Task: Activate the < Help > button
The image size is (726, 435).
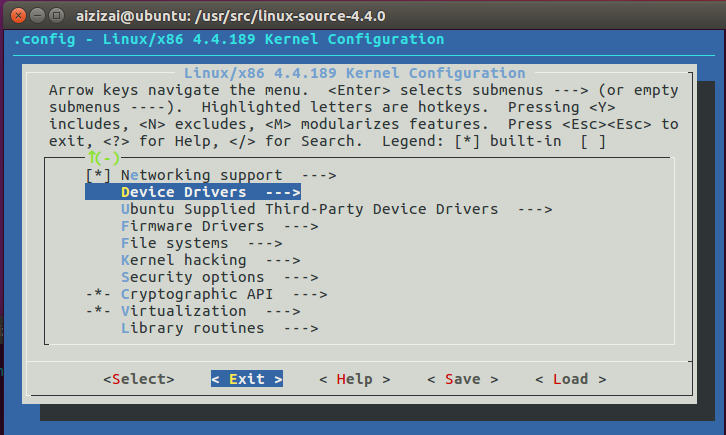Action: point(355,379)
